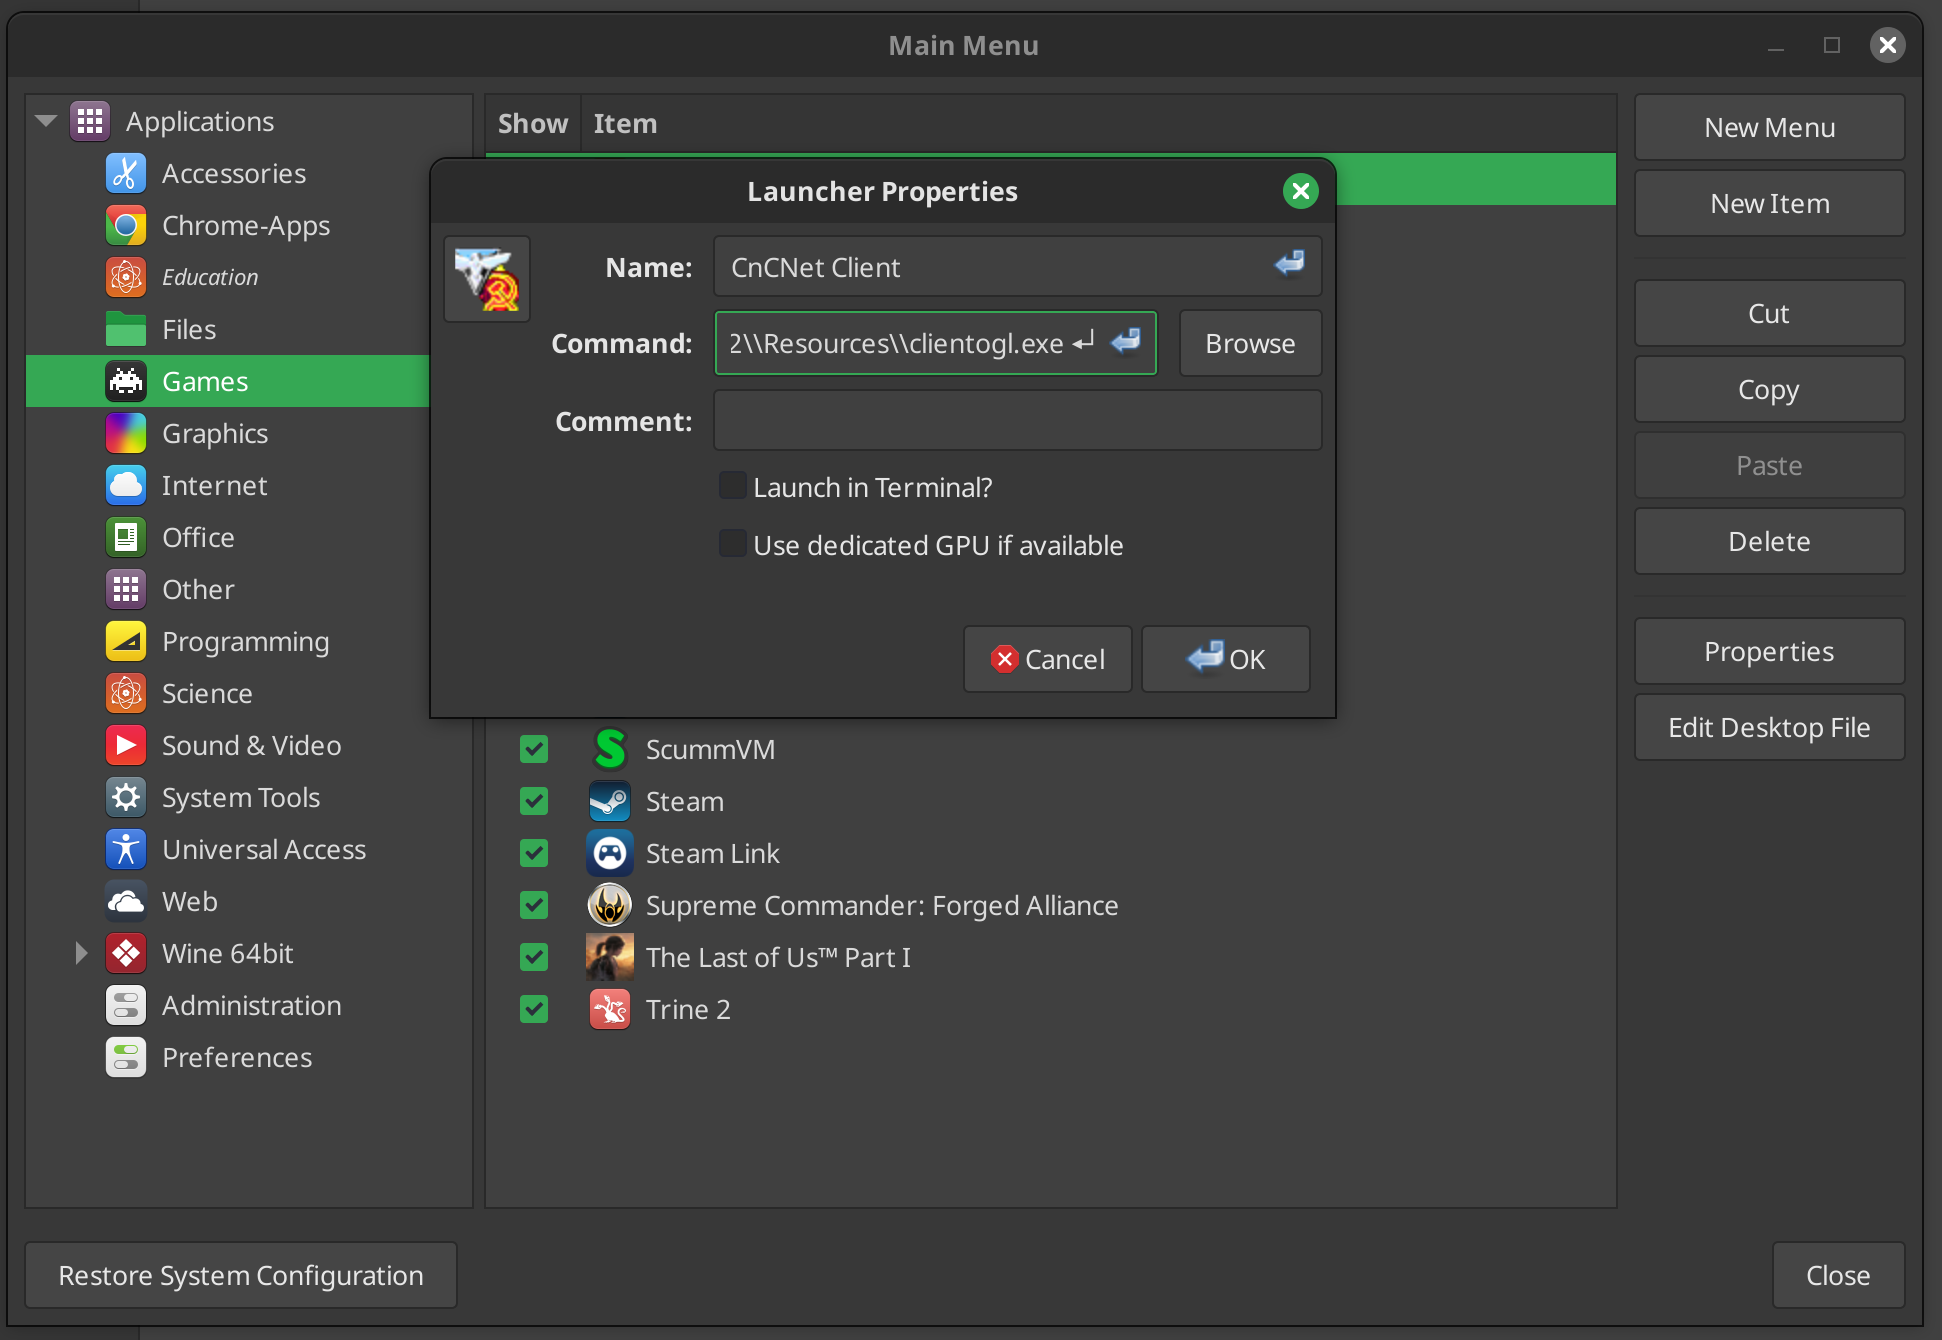This screenshot has width=1942, height=1340.
Task: Click Supreme Commander Forged Alliance icon
Action: pos(609,905)
